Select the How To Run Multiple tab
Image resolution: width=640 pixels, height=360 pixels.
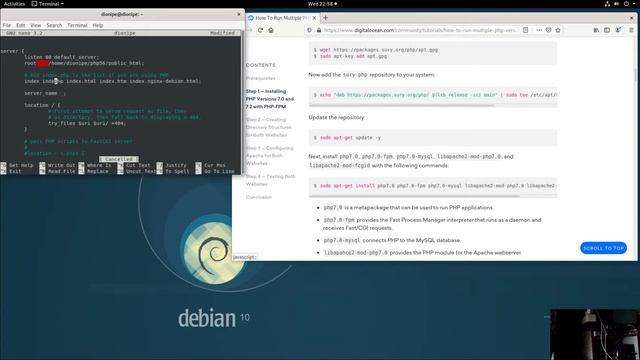tap(282, 18)
